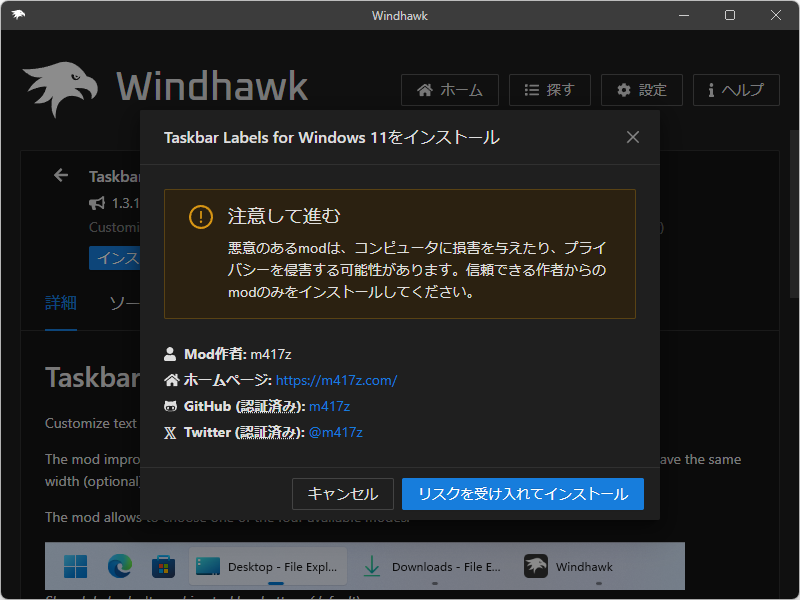Click the Edge icon in the taskbar preview
Screen dimensions: 800x600
[120, 565]
